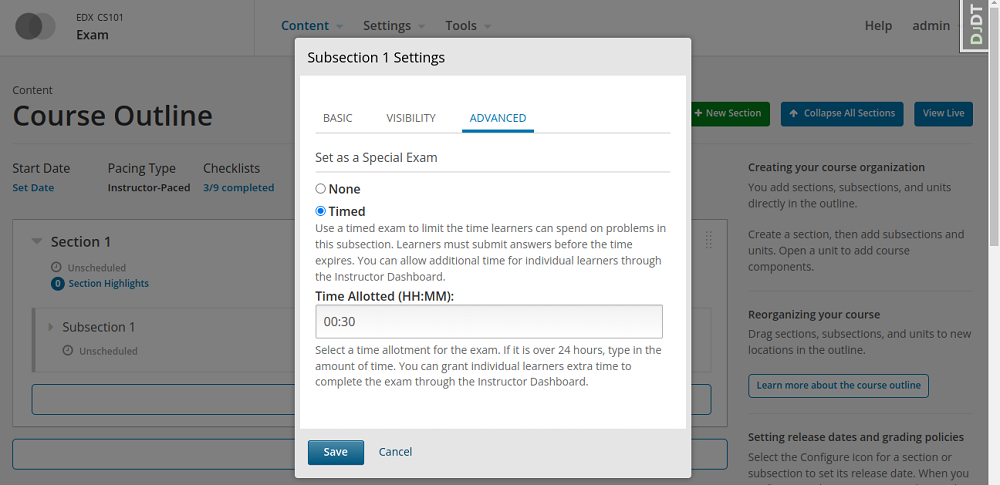Screen dimensions: 1000x485
Task: Open the Section Highlights link
Action: pos(108,283)
